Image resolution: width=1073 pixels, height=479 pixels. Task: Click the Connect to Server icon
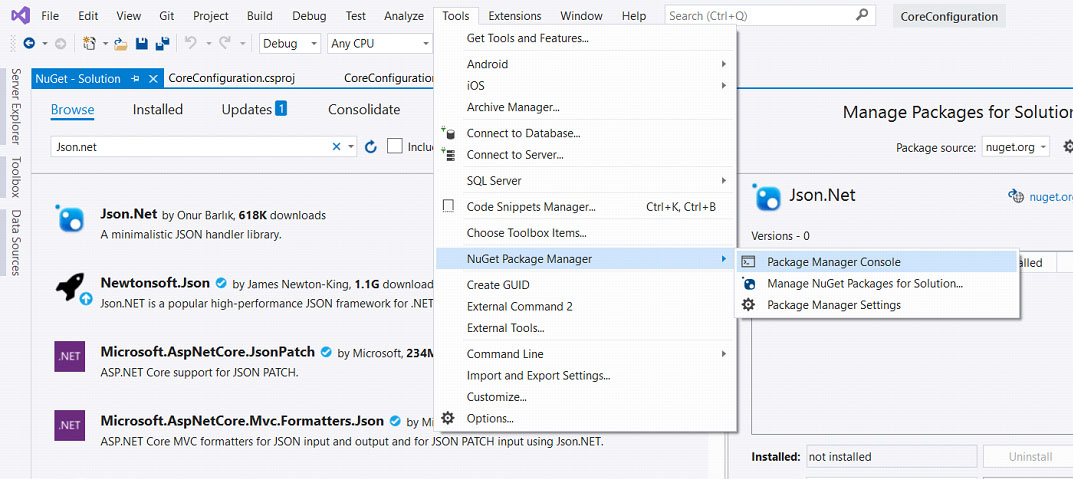449,155
